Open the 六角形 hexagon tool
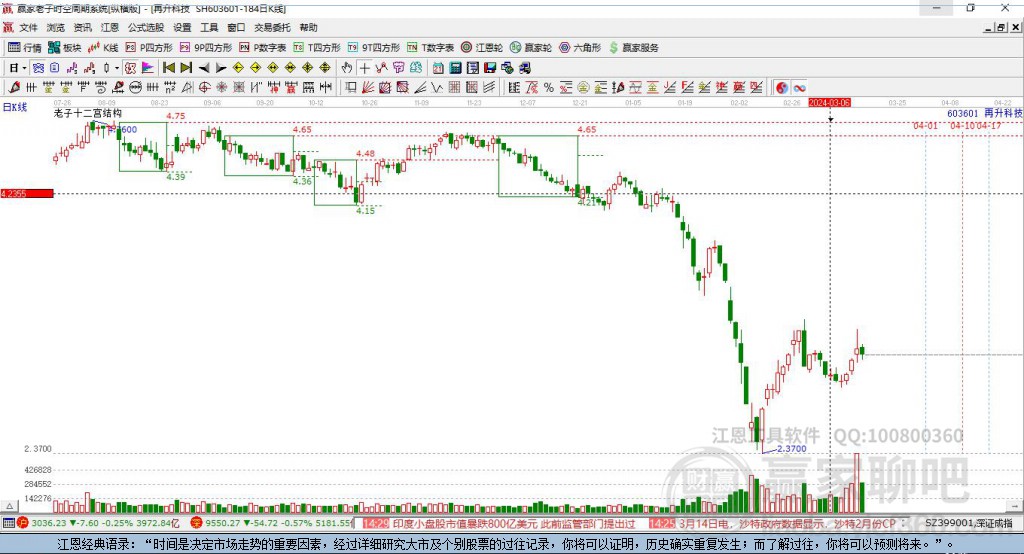This screenshot has width=1024, height=554. pos(580,48)
